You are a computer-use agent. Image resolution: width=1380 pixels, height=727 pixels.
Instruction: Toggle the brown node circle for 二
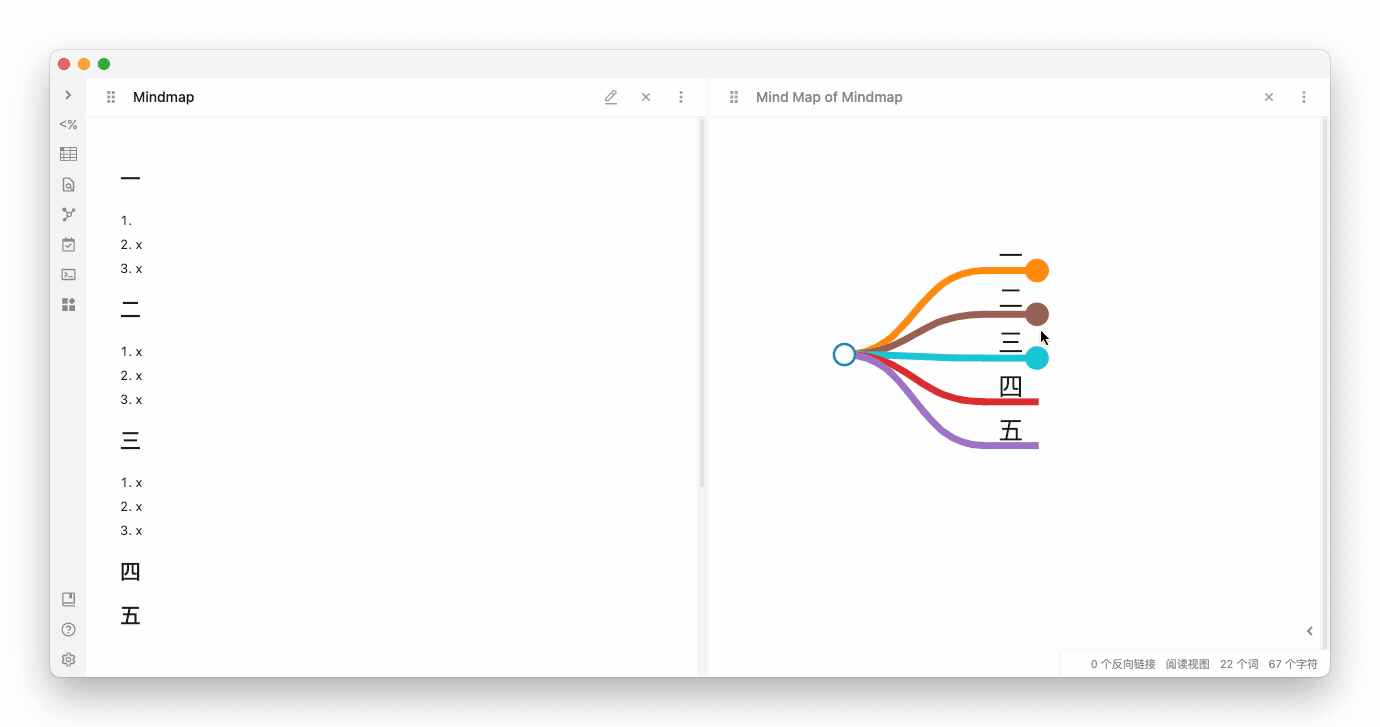[x=1037, y=314]
